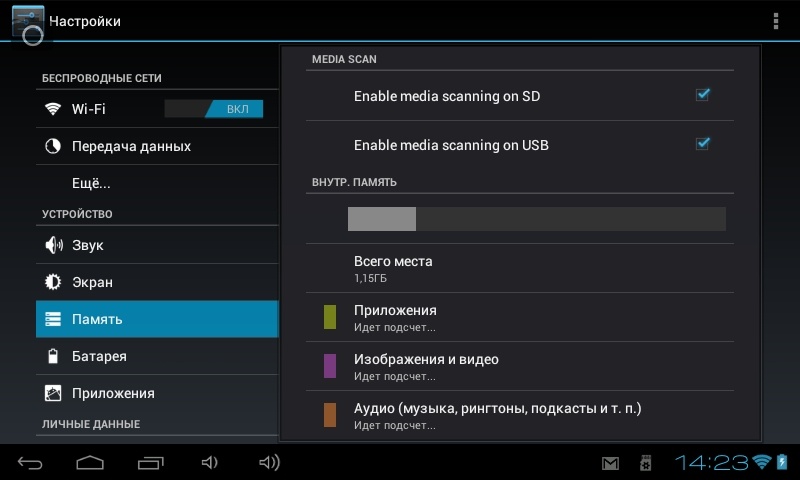Image resolution: width=800 pixels, height=480 pixels.
Task: Tap the battery icon next to Батарея
Action: point(53,356)
